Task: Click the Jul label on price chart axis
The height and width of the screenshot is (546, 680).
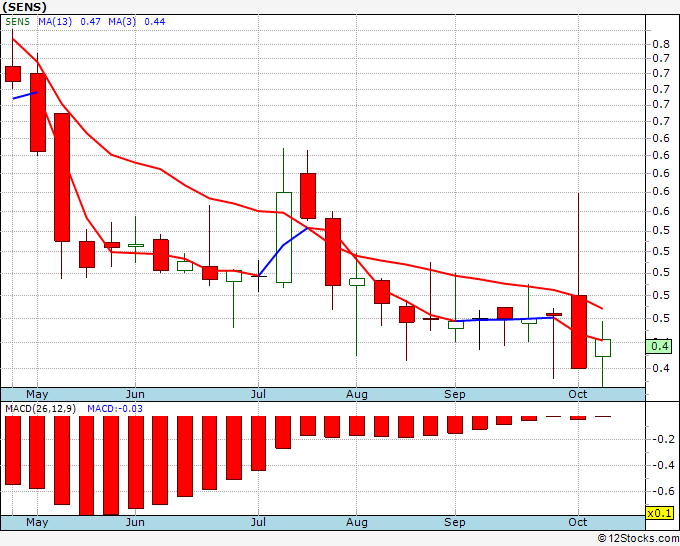Action: point(258,394)
